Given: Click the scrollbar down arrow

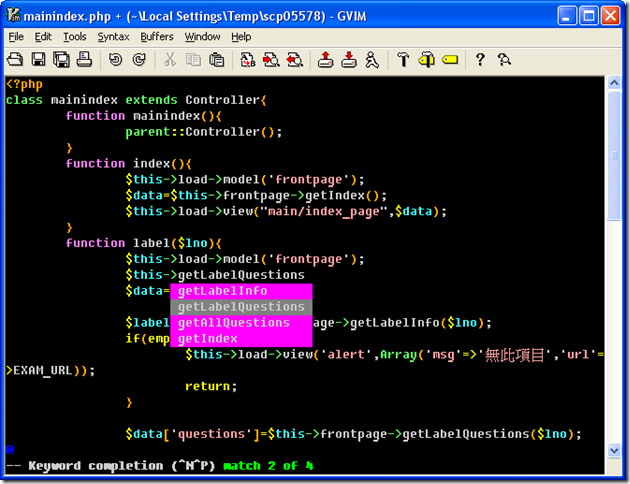Looking at the screenshot, I should pos(614,450).
